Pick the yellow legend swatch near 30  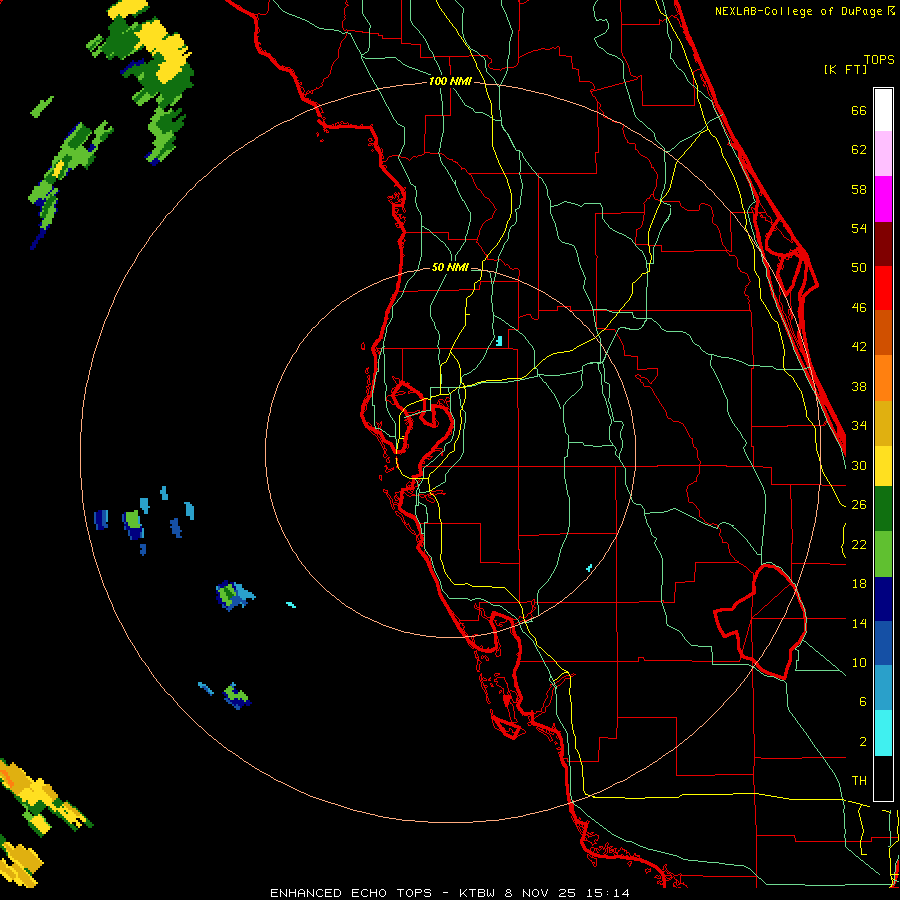click(883, 466)
